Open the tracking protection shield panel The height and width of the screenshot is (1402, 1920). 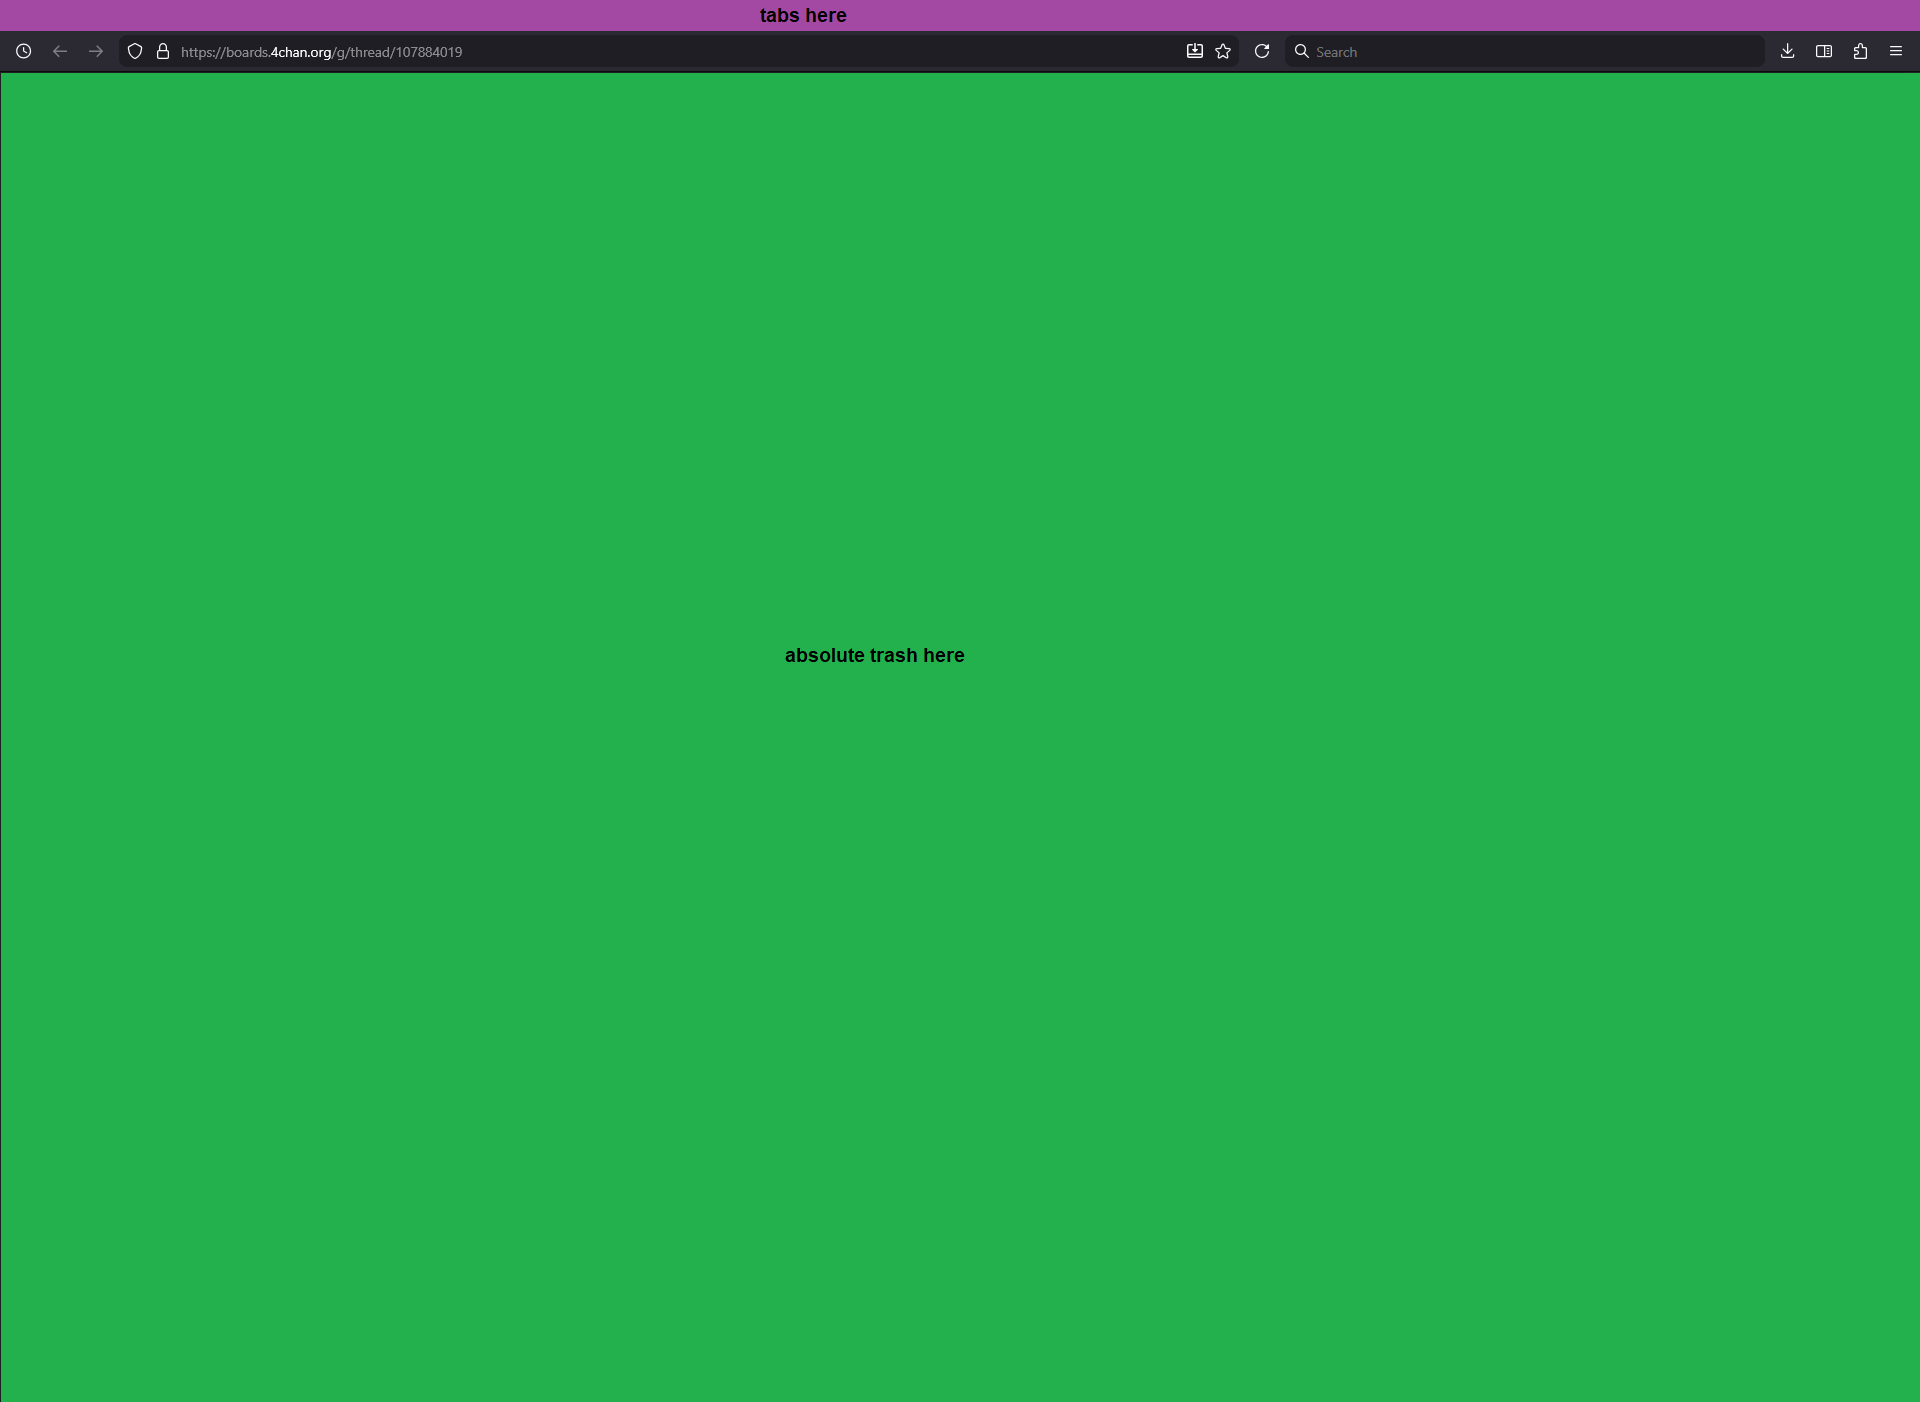tap(135, 51)
